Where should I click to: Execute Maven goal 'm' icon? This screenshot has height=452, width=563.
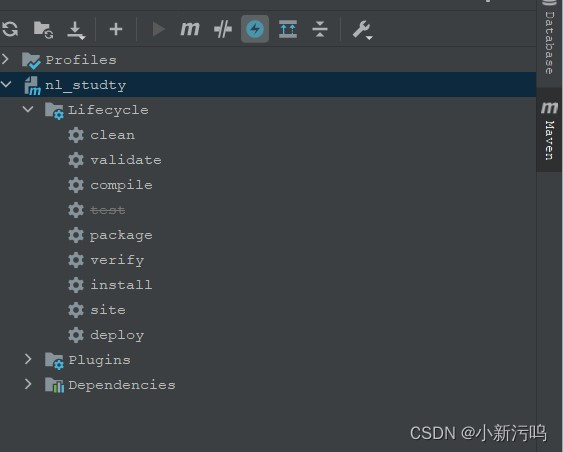click(x=190, y=29)
